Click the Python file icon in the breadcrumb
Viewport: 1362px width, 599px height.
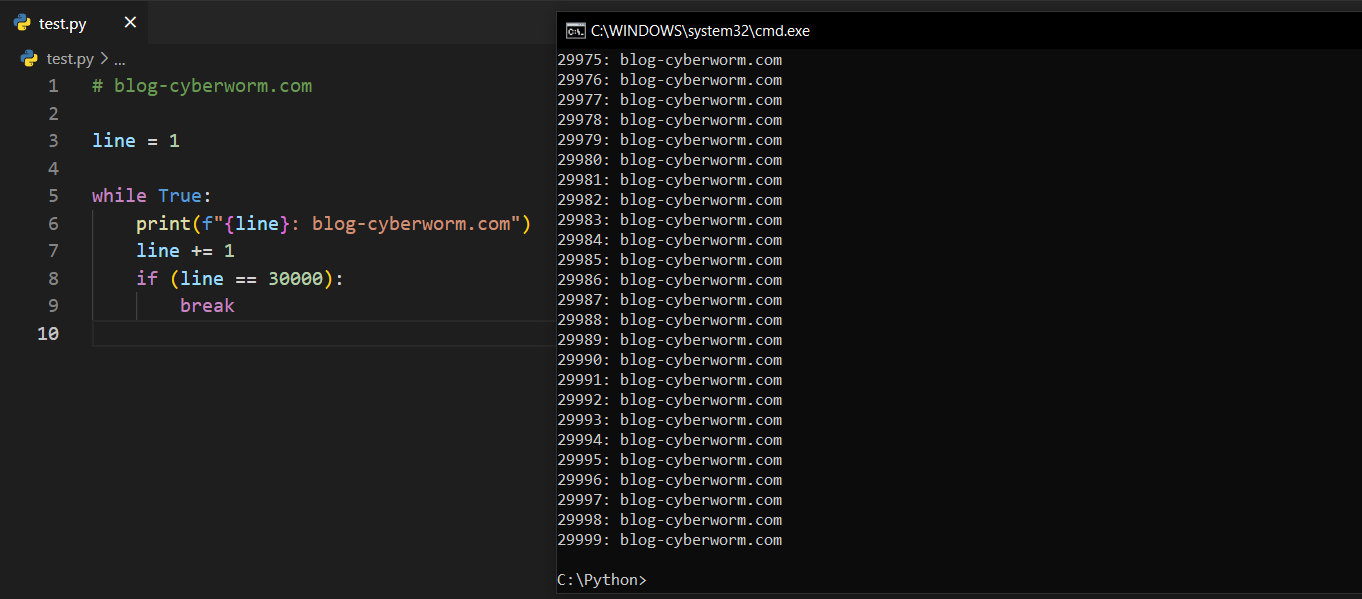coord(29,59)
